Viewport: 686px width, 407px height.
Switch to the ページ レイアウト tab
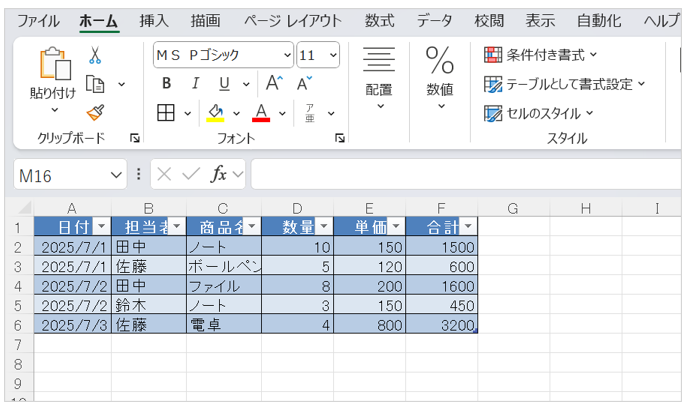tap(292, 21)
